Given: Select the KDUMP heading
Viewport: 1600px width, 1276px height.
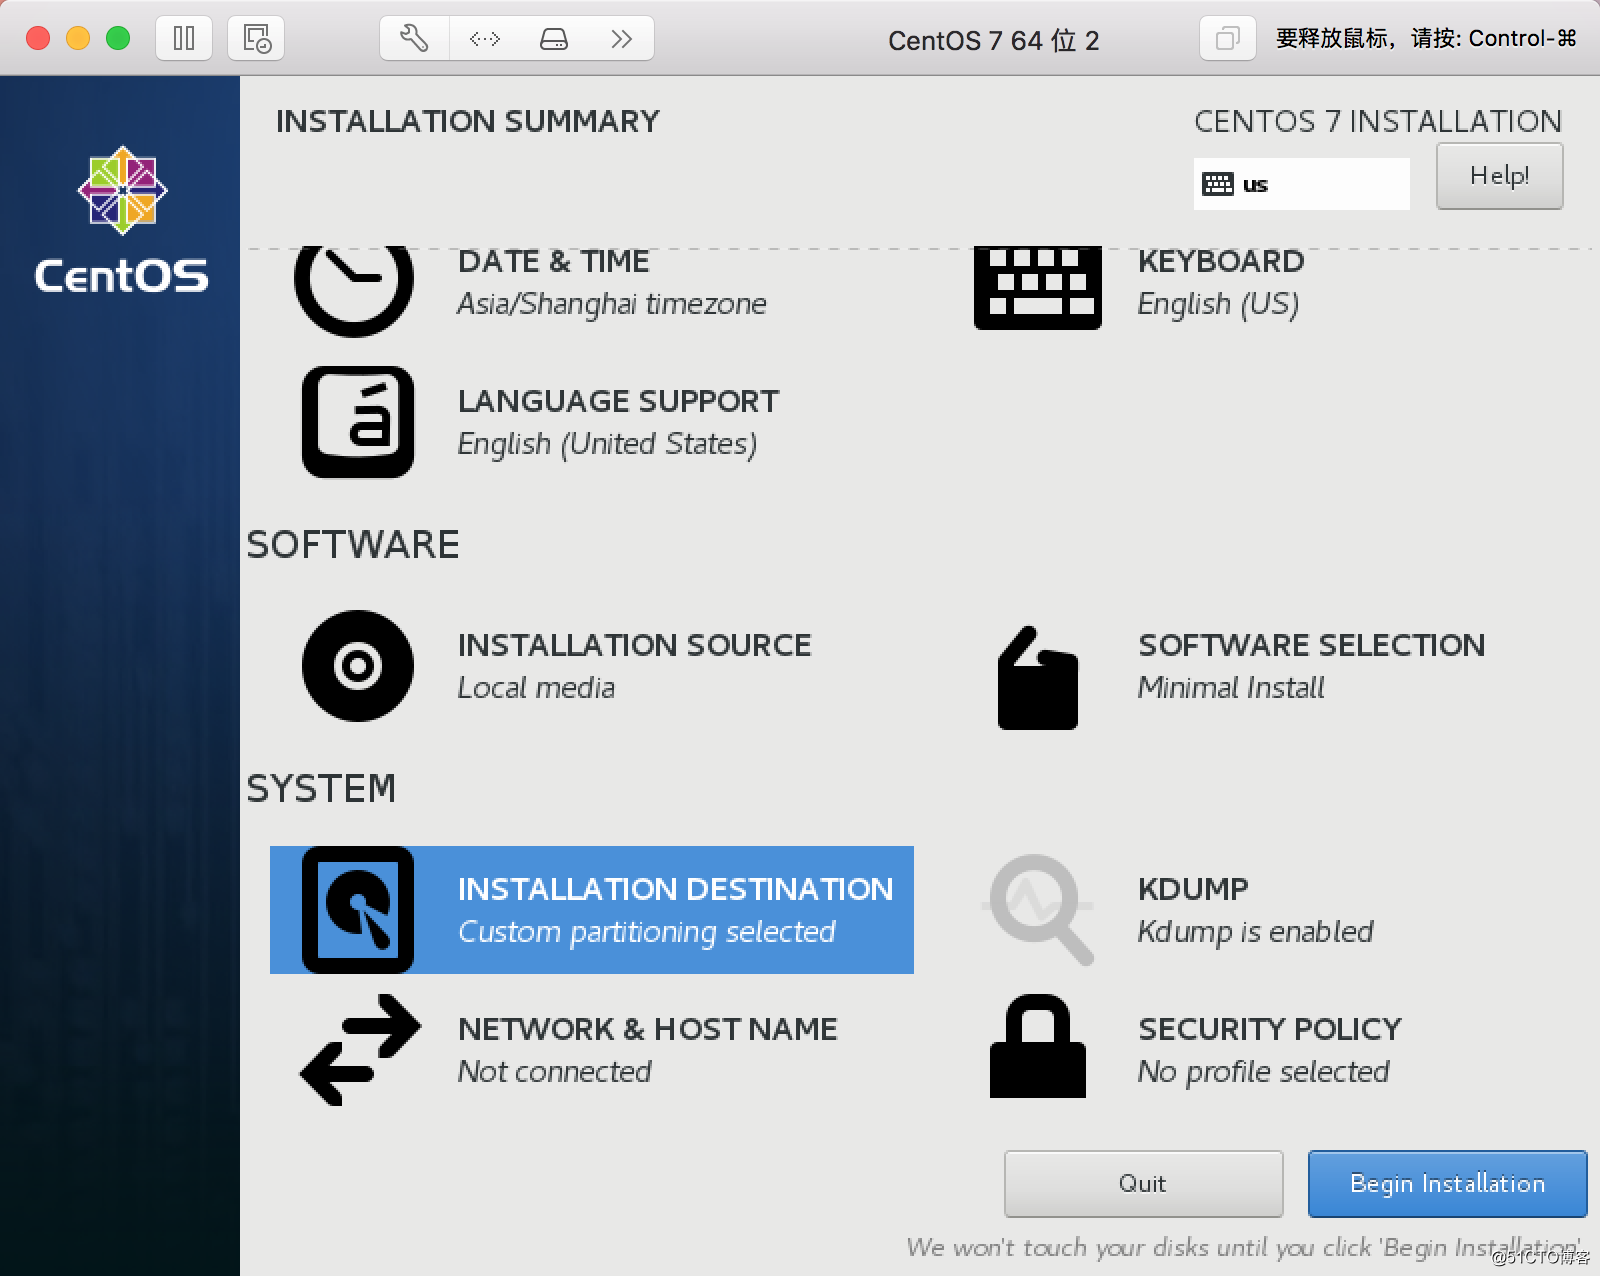Looking at the screenshot, I should pyautogui.click(x=1193, y=889).
